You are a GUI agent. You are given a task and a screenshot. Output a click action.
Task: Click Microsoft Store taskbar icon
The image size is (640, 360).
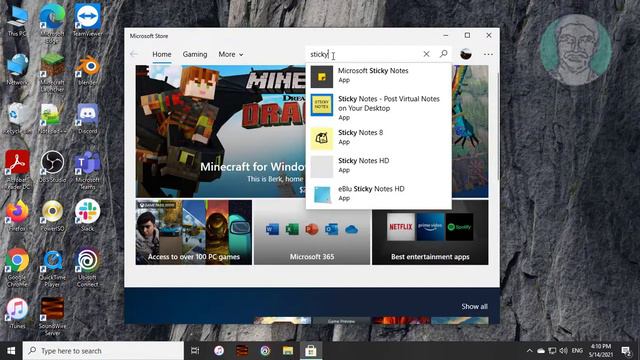(x=311, y=351)
